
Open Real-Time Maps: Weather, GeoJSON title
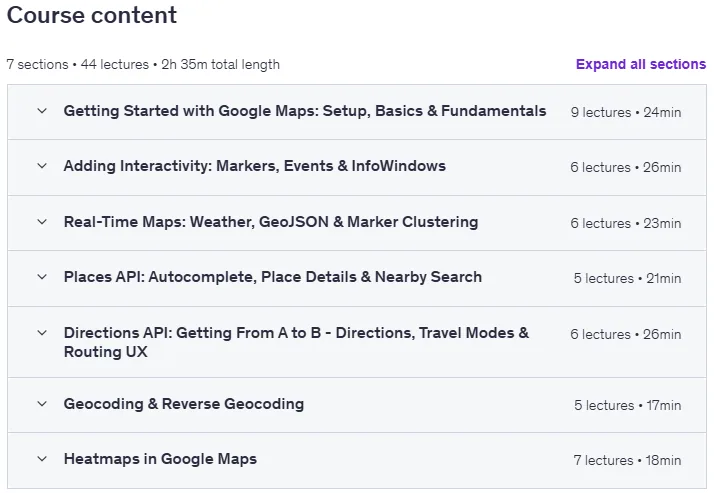pyautogui.click(x=271, y=222)
